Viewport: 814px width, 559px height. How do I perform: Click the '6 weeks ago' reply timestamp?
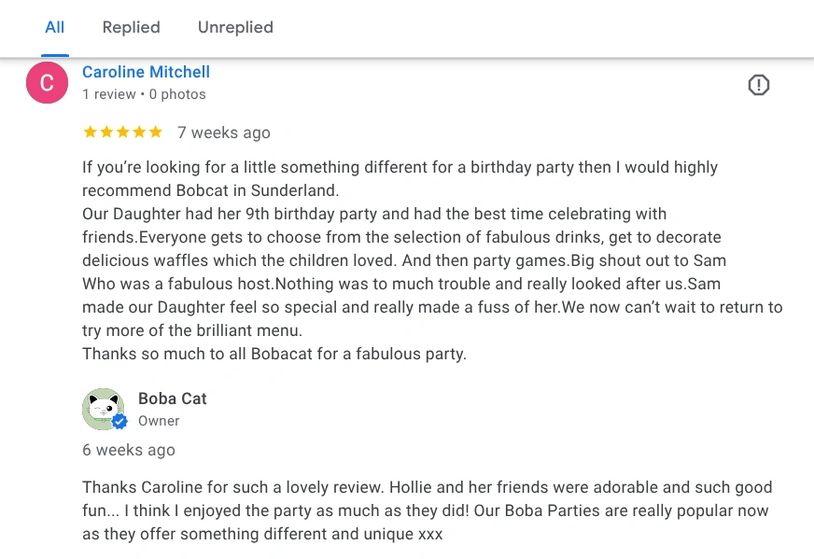click(128, 450)
